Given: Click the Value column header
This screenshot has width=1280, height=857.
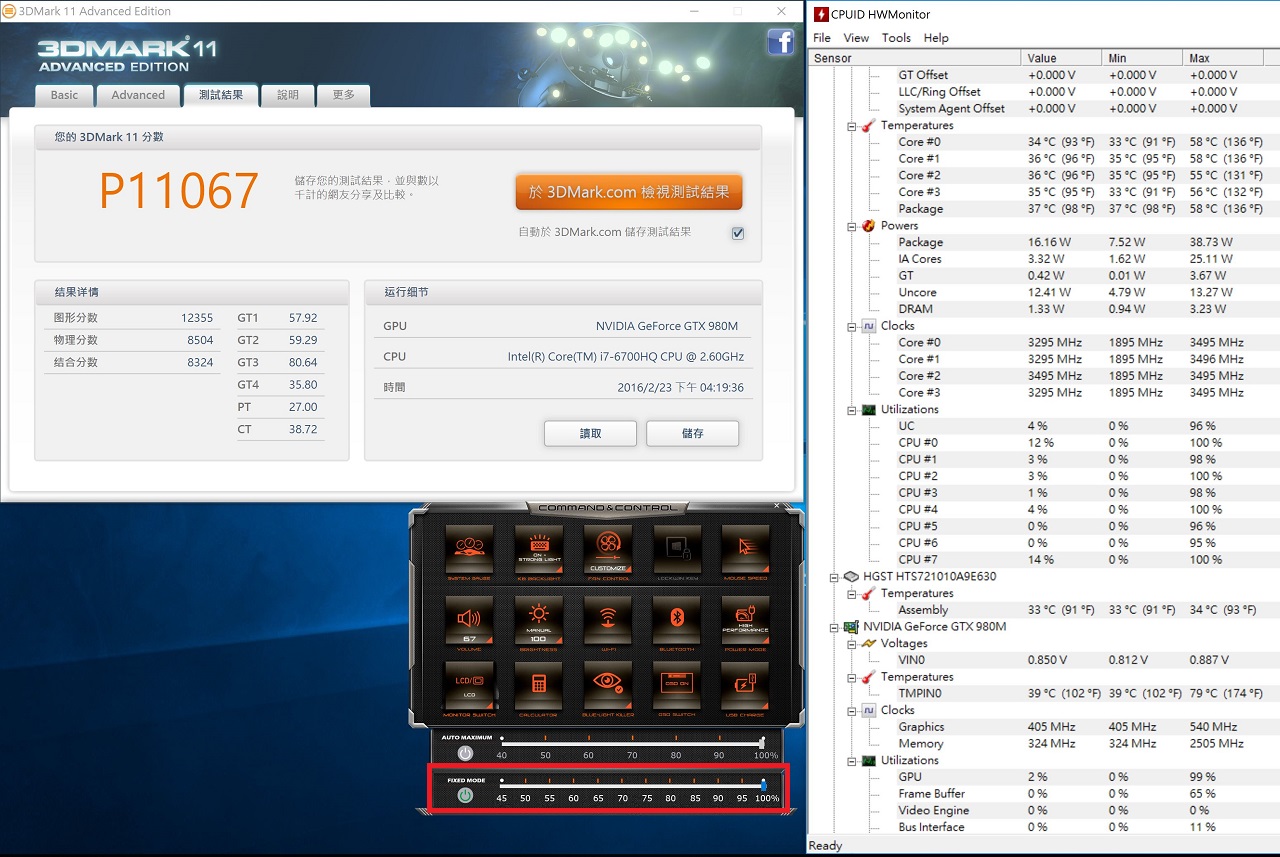Looking at the screenshot, I should point(1061,58).
